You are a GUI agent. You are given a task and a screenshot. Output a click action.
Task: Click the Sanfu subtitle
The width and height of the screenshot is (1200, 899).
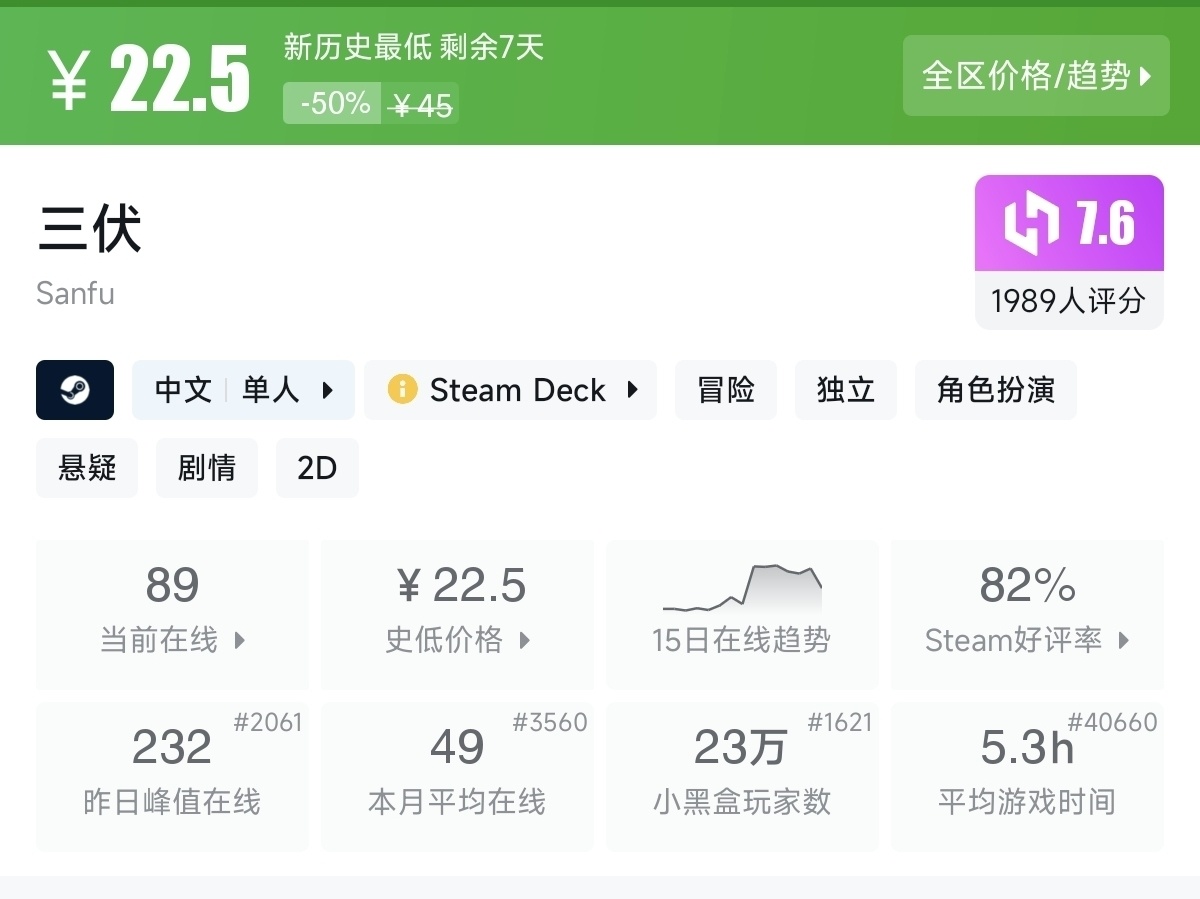click(75, 293)
